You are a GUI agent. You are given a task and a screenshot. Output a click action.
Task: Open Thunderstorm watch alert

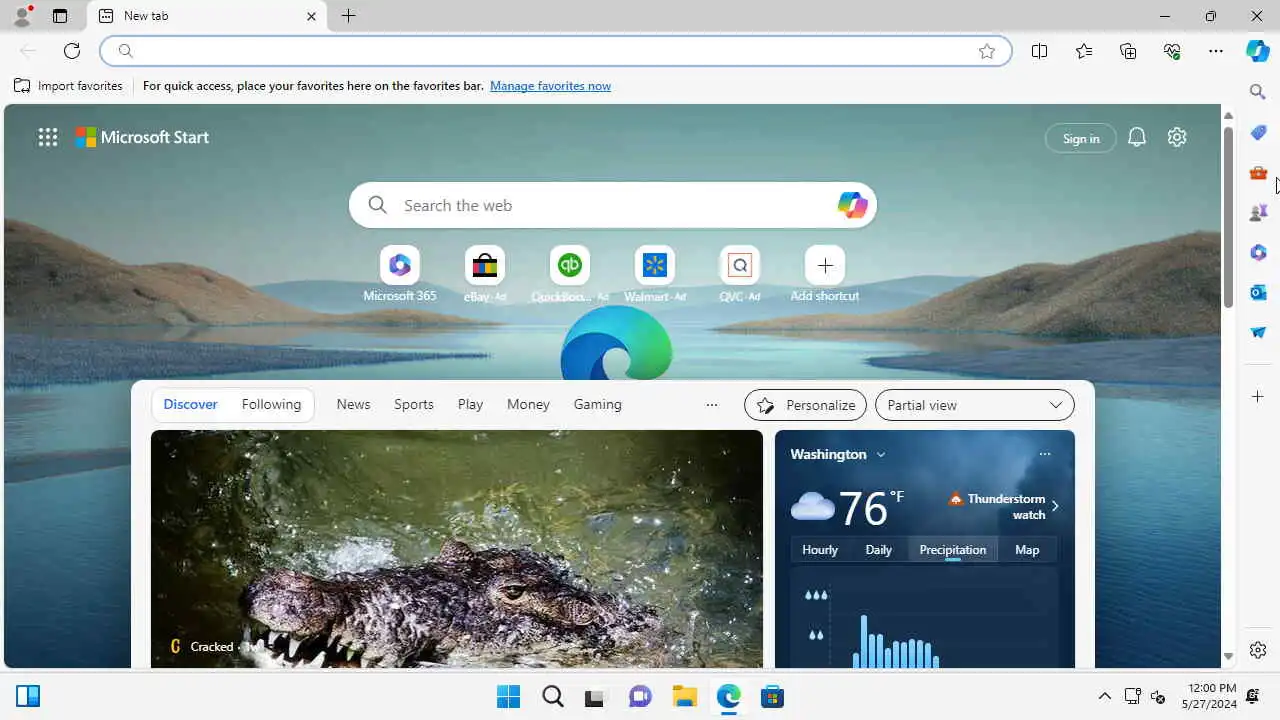click(1004, 506)
